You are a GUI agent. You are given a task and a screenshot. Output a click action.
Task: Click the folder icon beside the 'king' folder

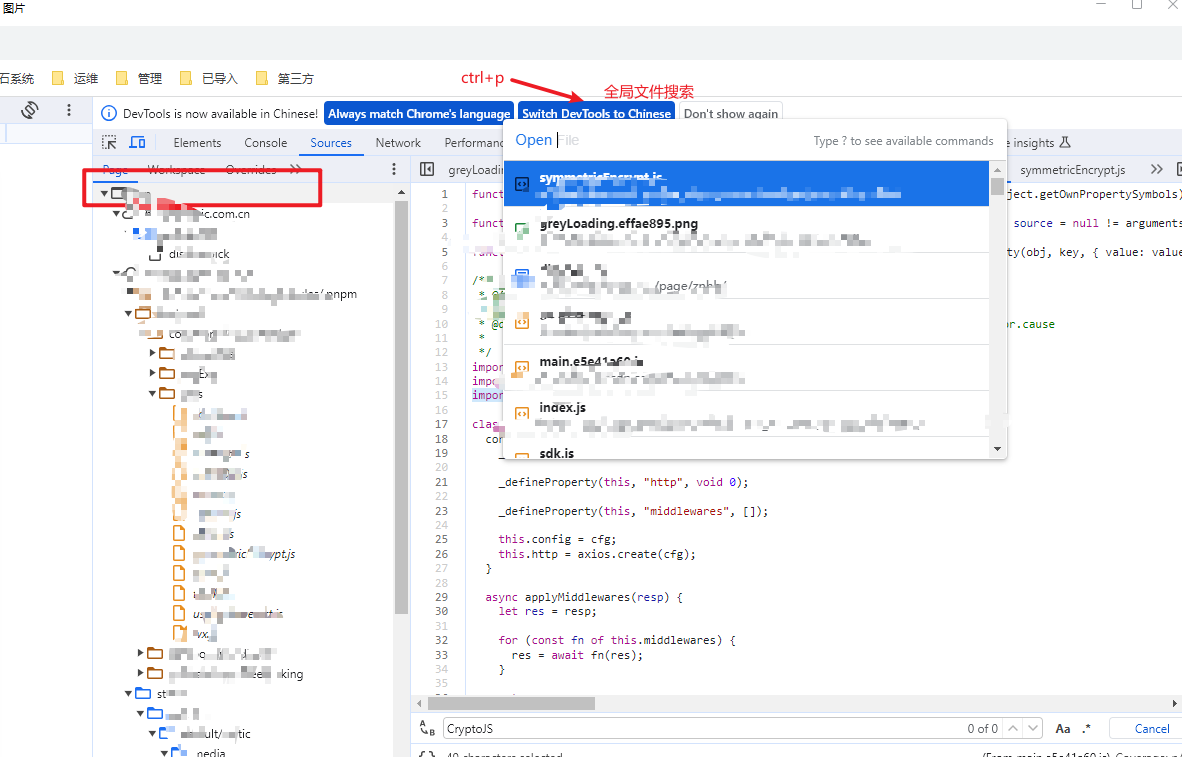click(x=155, y=673)
